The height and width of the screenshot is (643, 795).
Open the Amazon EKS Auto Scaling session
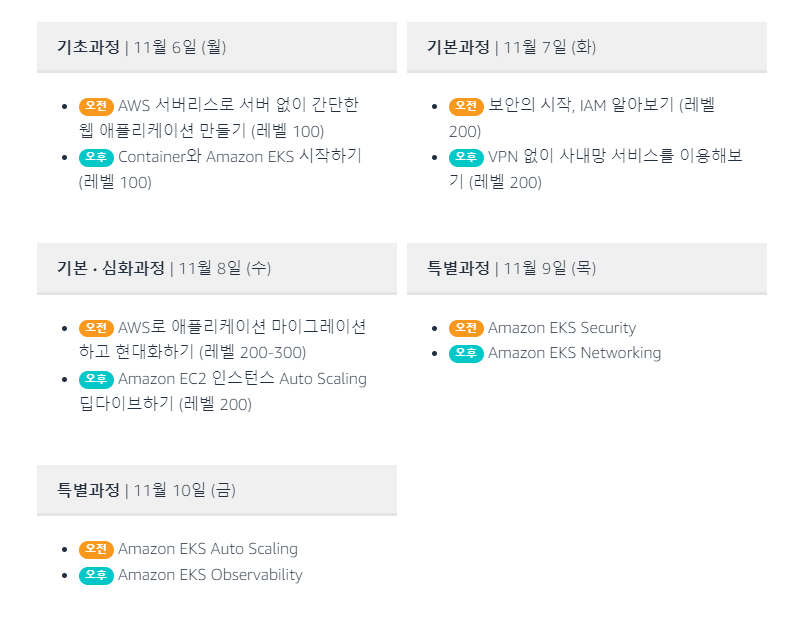coord(208,549)
